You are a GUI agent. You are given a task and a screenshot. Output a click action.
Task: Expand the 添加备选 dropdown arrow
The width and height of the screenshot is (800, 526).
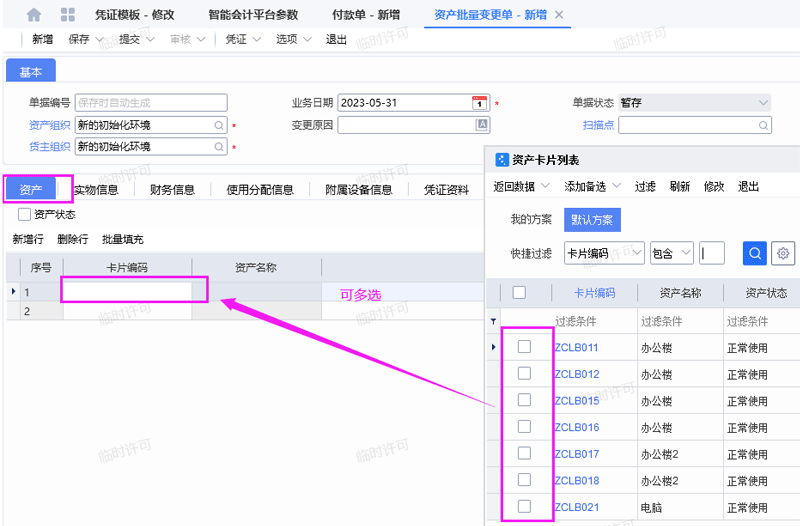(616, 186)
